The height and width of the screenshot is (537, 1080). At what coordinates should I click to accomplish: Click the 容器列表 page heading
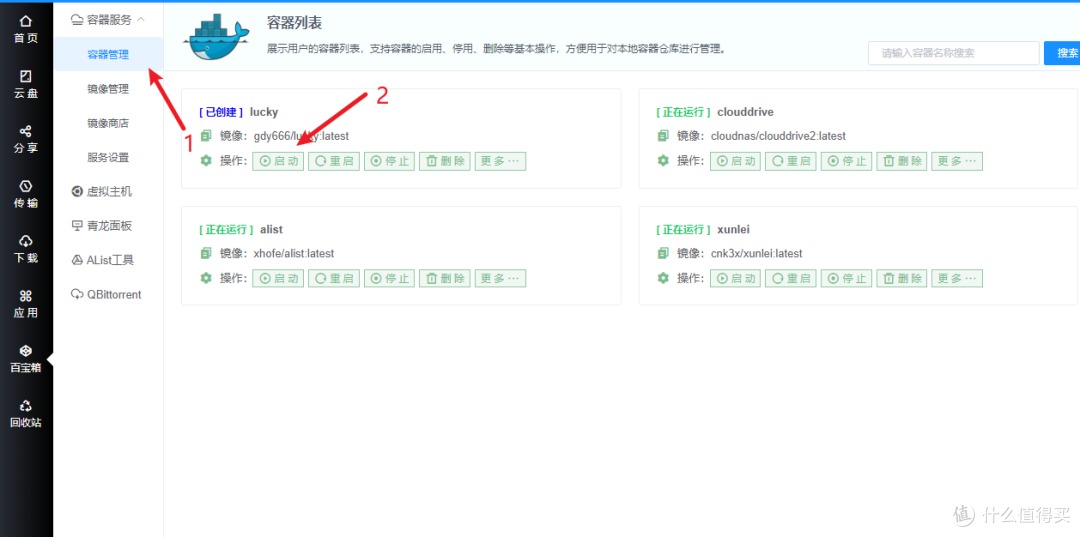click(x=295, y=23)
